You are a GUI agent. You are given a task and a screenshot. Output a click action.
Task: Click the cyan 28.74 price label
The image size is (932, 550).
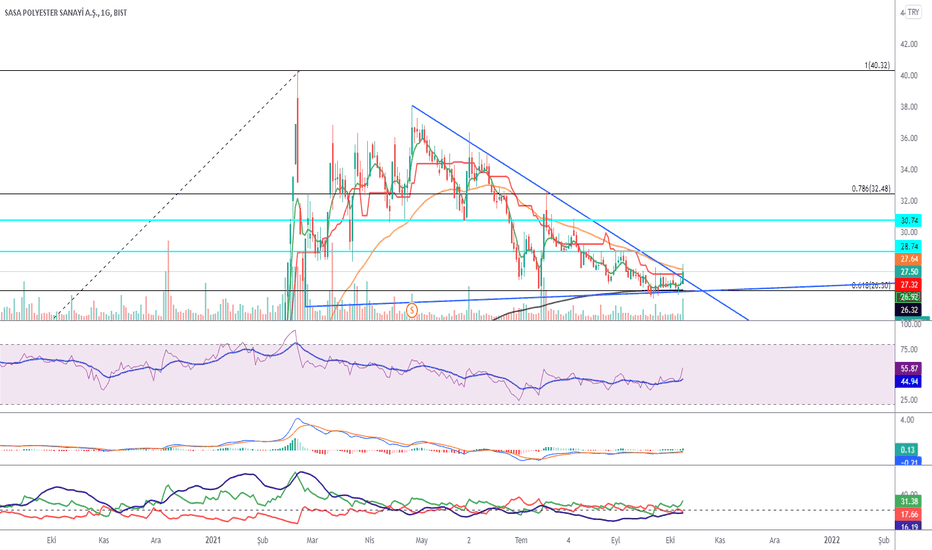[x=909, y=246]
